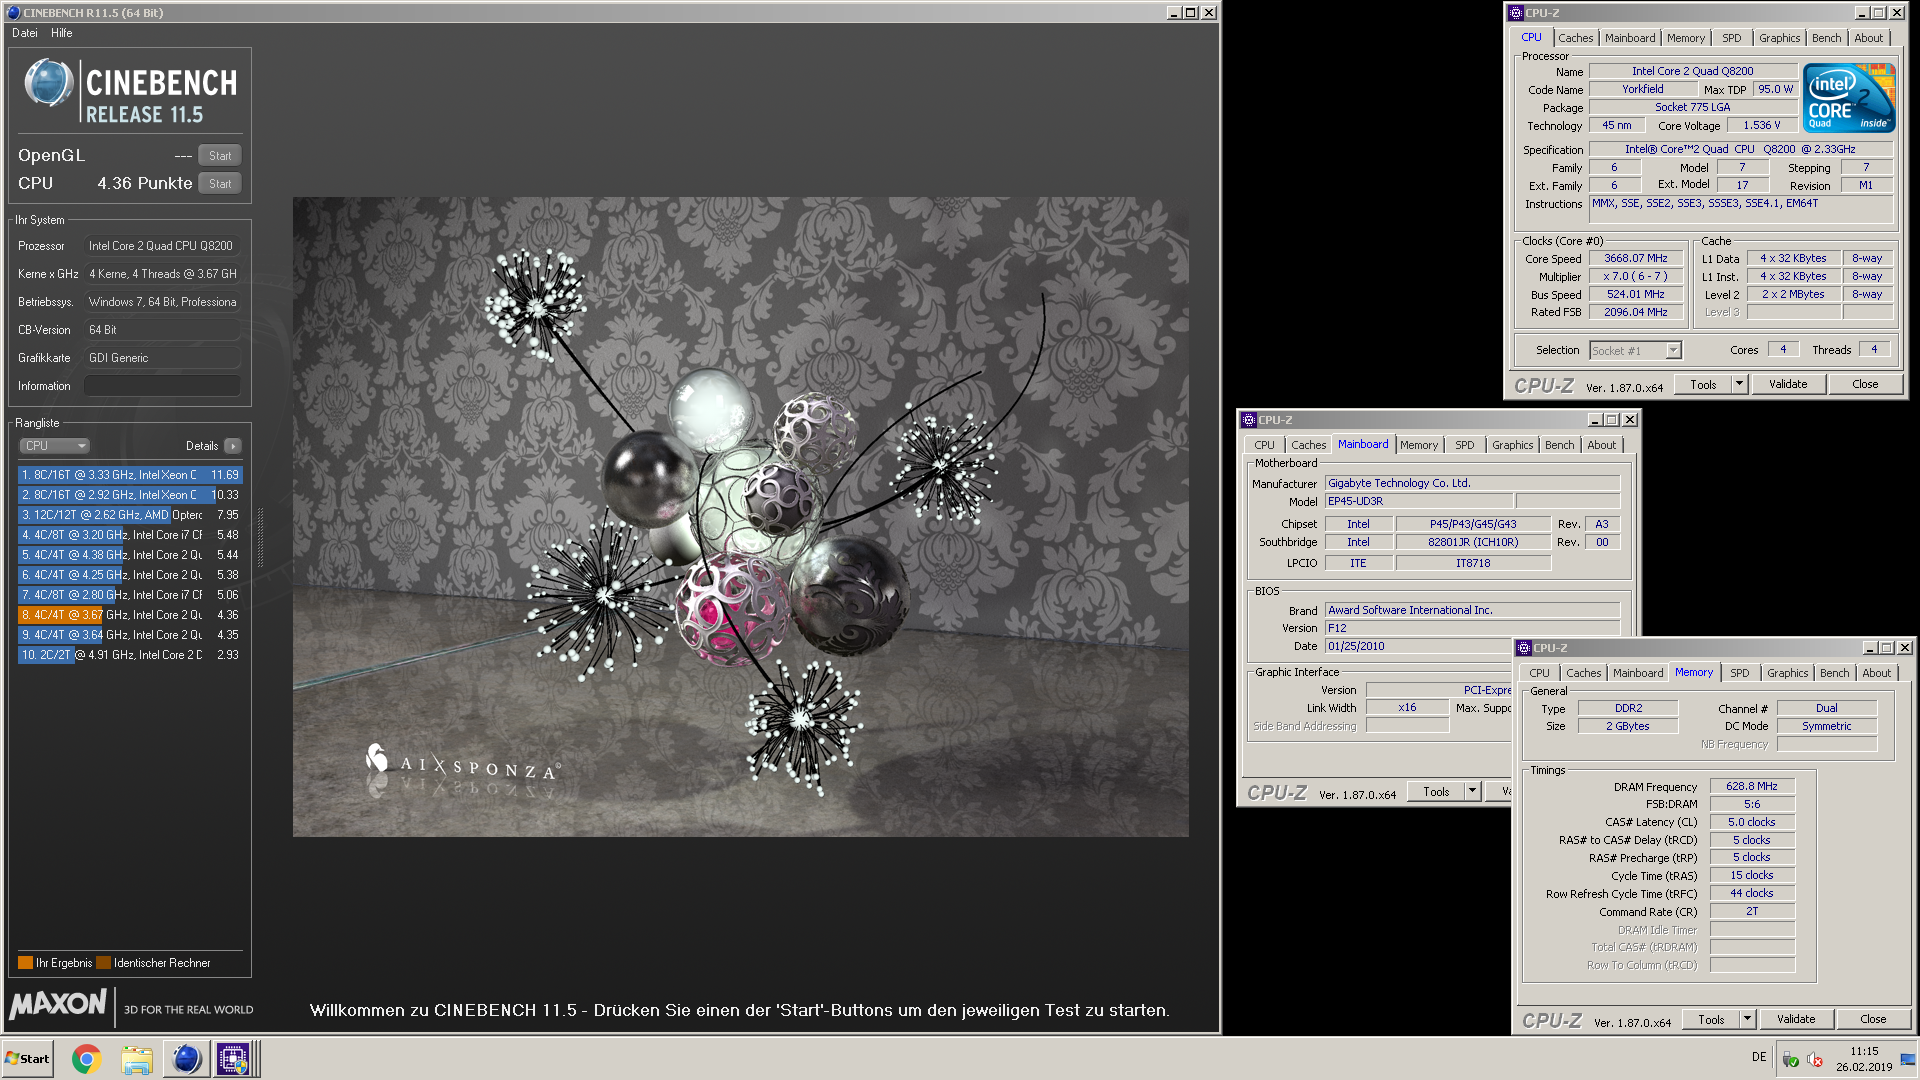Close the CPU-Z Mainboard window with X

click(x=1630, y=420)
